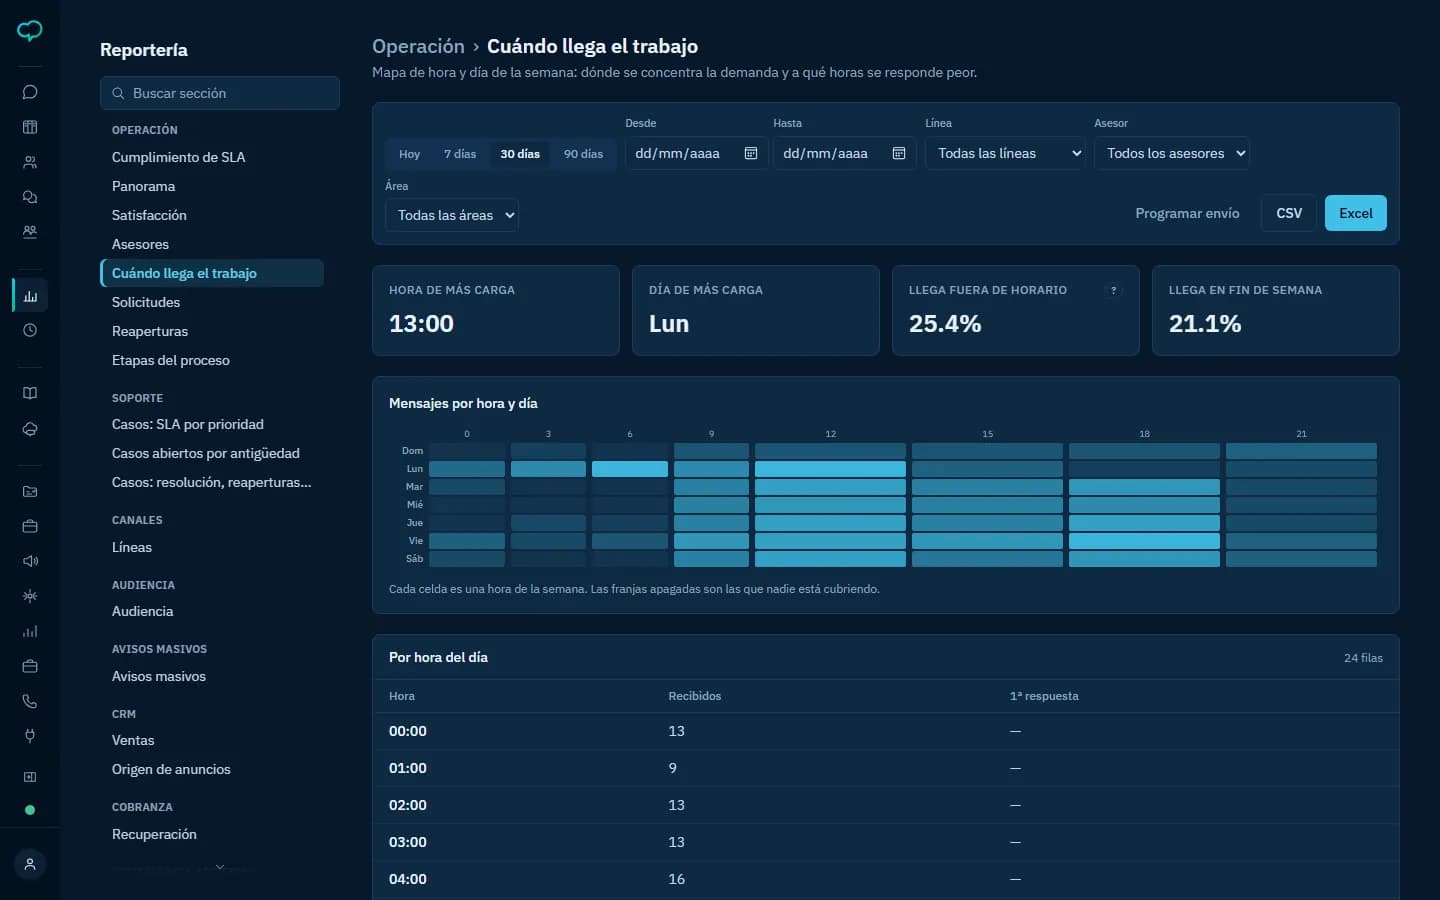The width and height of the screenshot is (1440, 900).
Task: Click the megaphone announcements sidebar icon
Action: point(30,561)
